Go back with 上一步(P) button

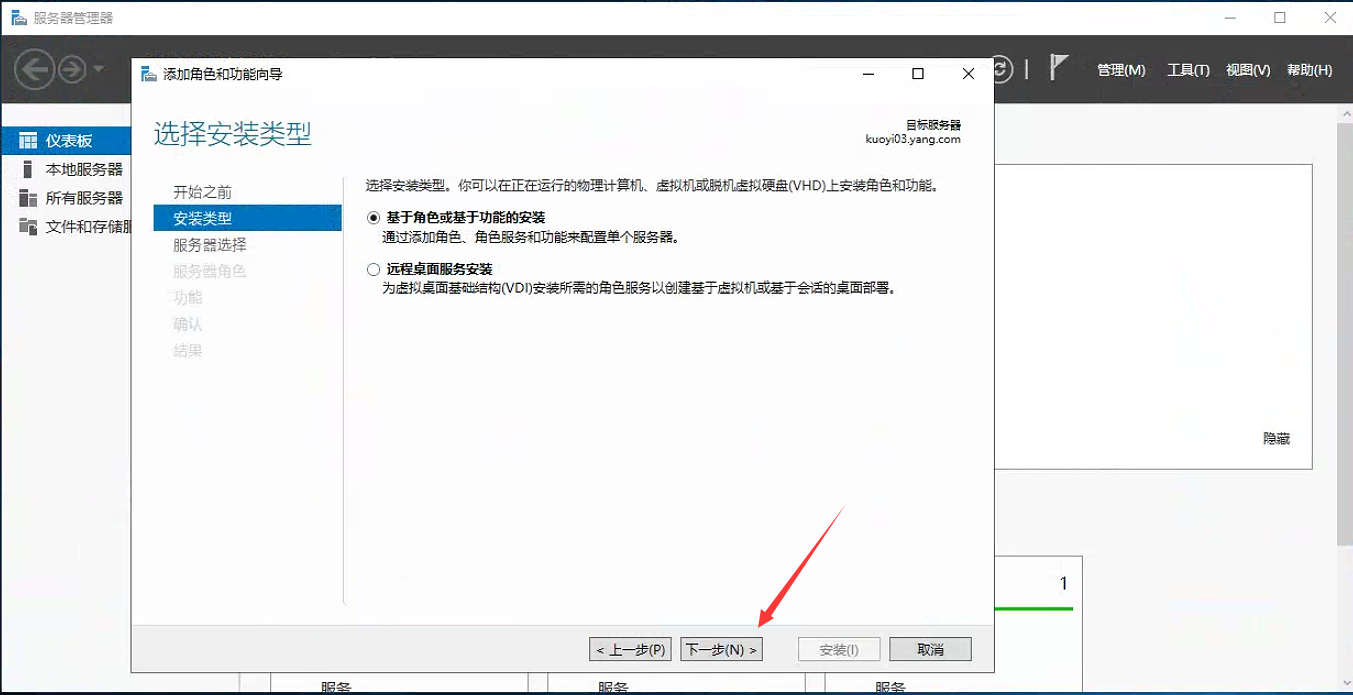point(630,649)
